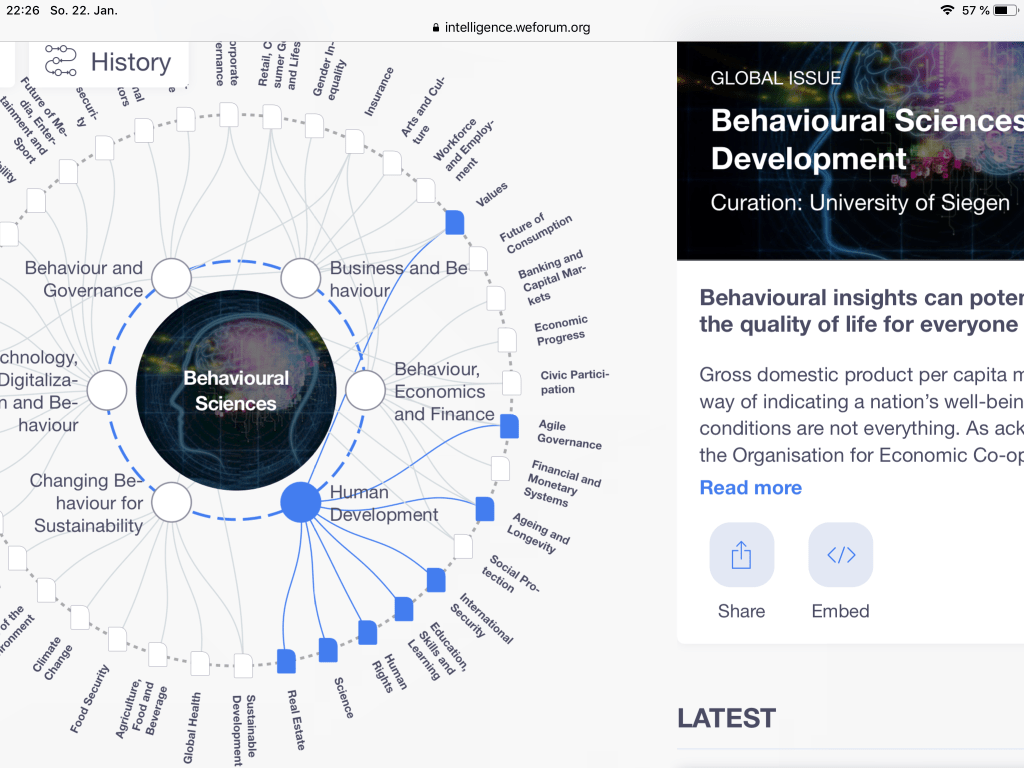Tap the Embed code icon
This screenshot has height=768, width=1024.
tap(840, 555)
